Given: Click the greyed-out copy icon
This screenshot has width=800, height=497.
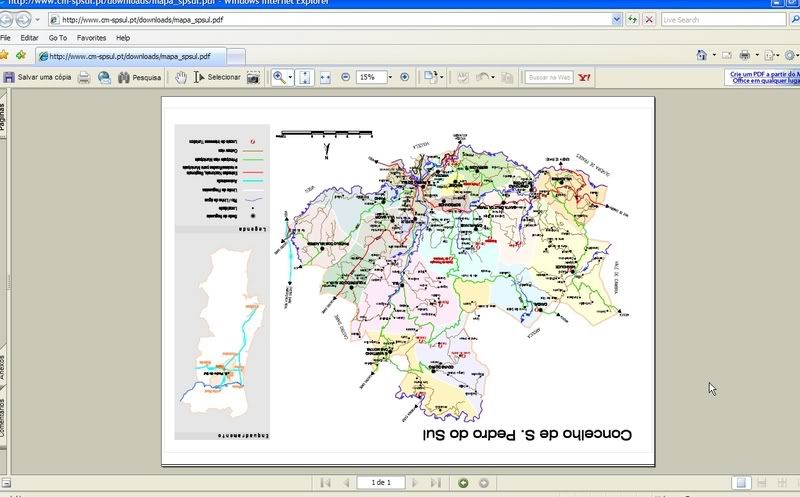Looking at the screenshot, I should pyautogui.click(x=507, y=78).
